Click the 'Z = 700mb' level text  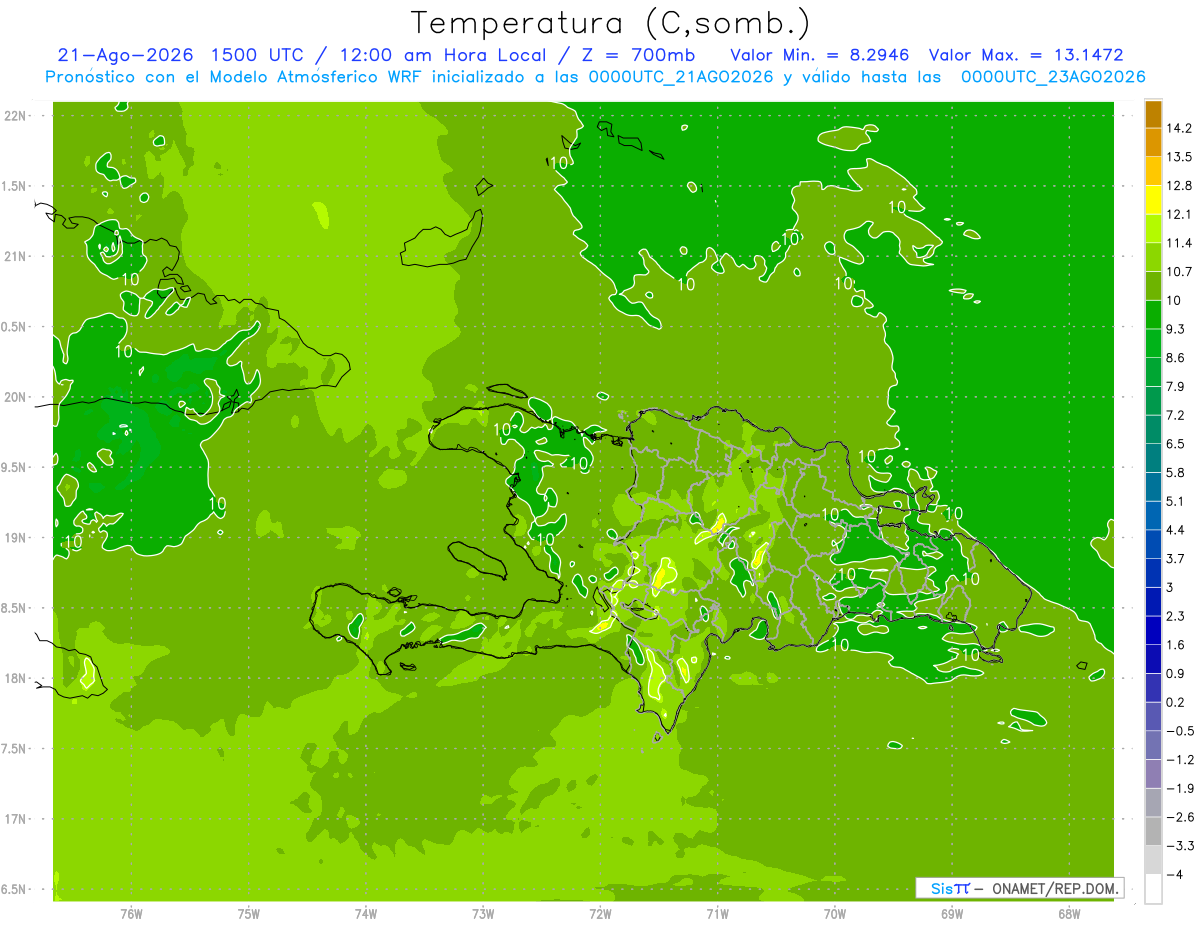[x=640, y=55]
